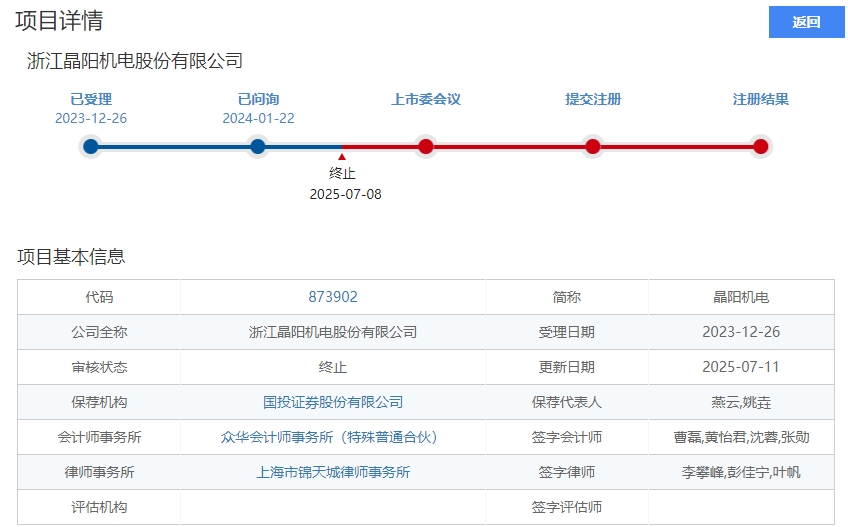This screenshot has width=848, height=527.
Task: Click the 项目详情 page heading
Action: [59, 21]
